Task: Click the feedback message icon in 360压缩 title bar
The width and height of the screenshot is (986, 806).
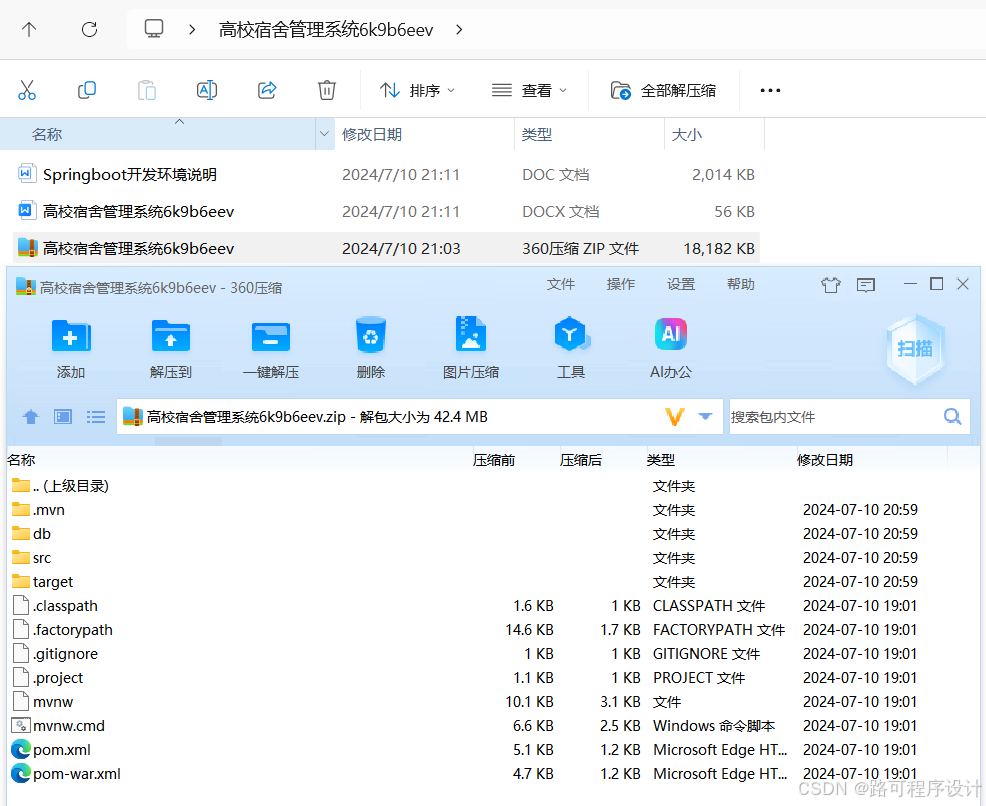Action: (x=866, y=285)
